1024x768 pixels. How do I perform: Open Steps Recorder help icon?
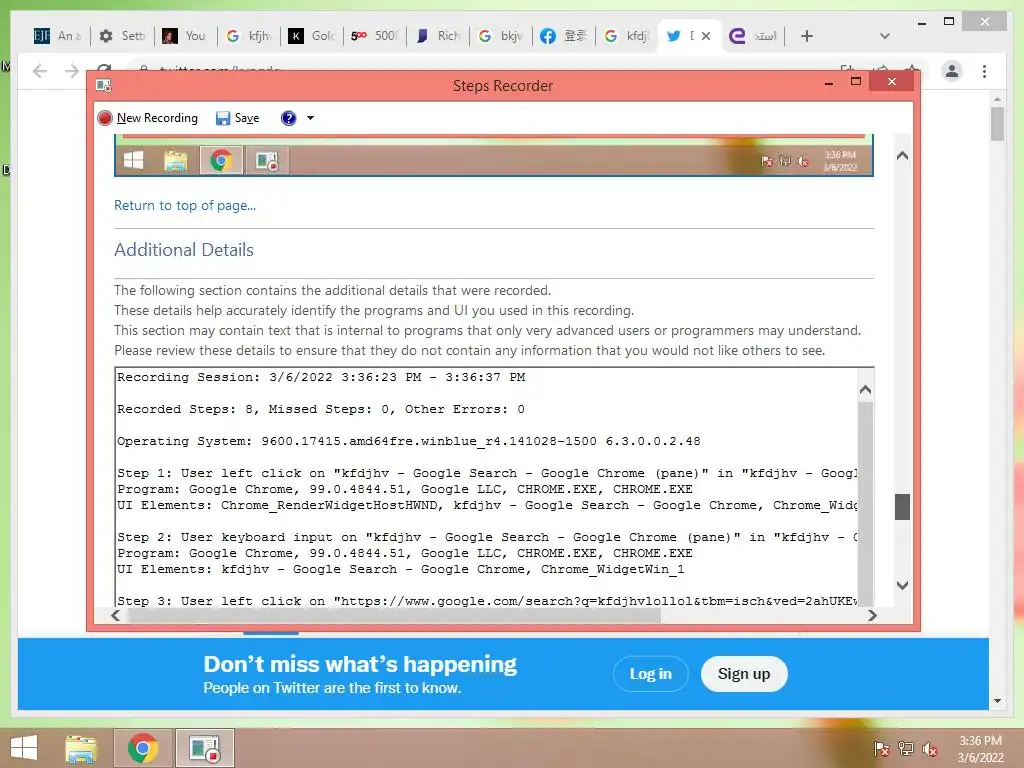click(289, 118)
